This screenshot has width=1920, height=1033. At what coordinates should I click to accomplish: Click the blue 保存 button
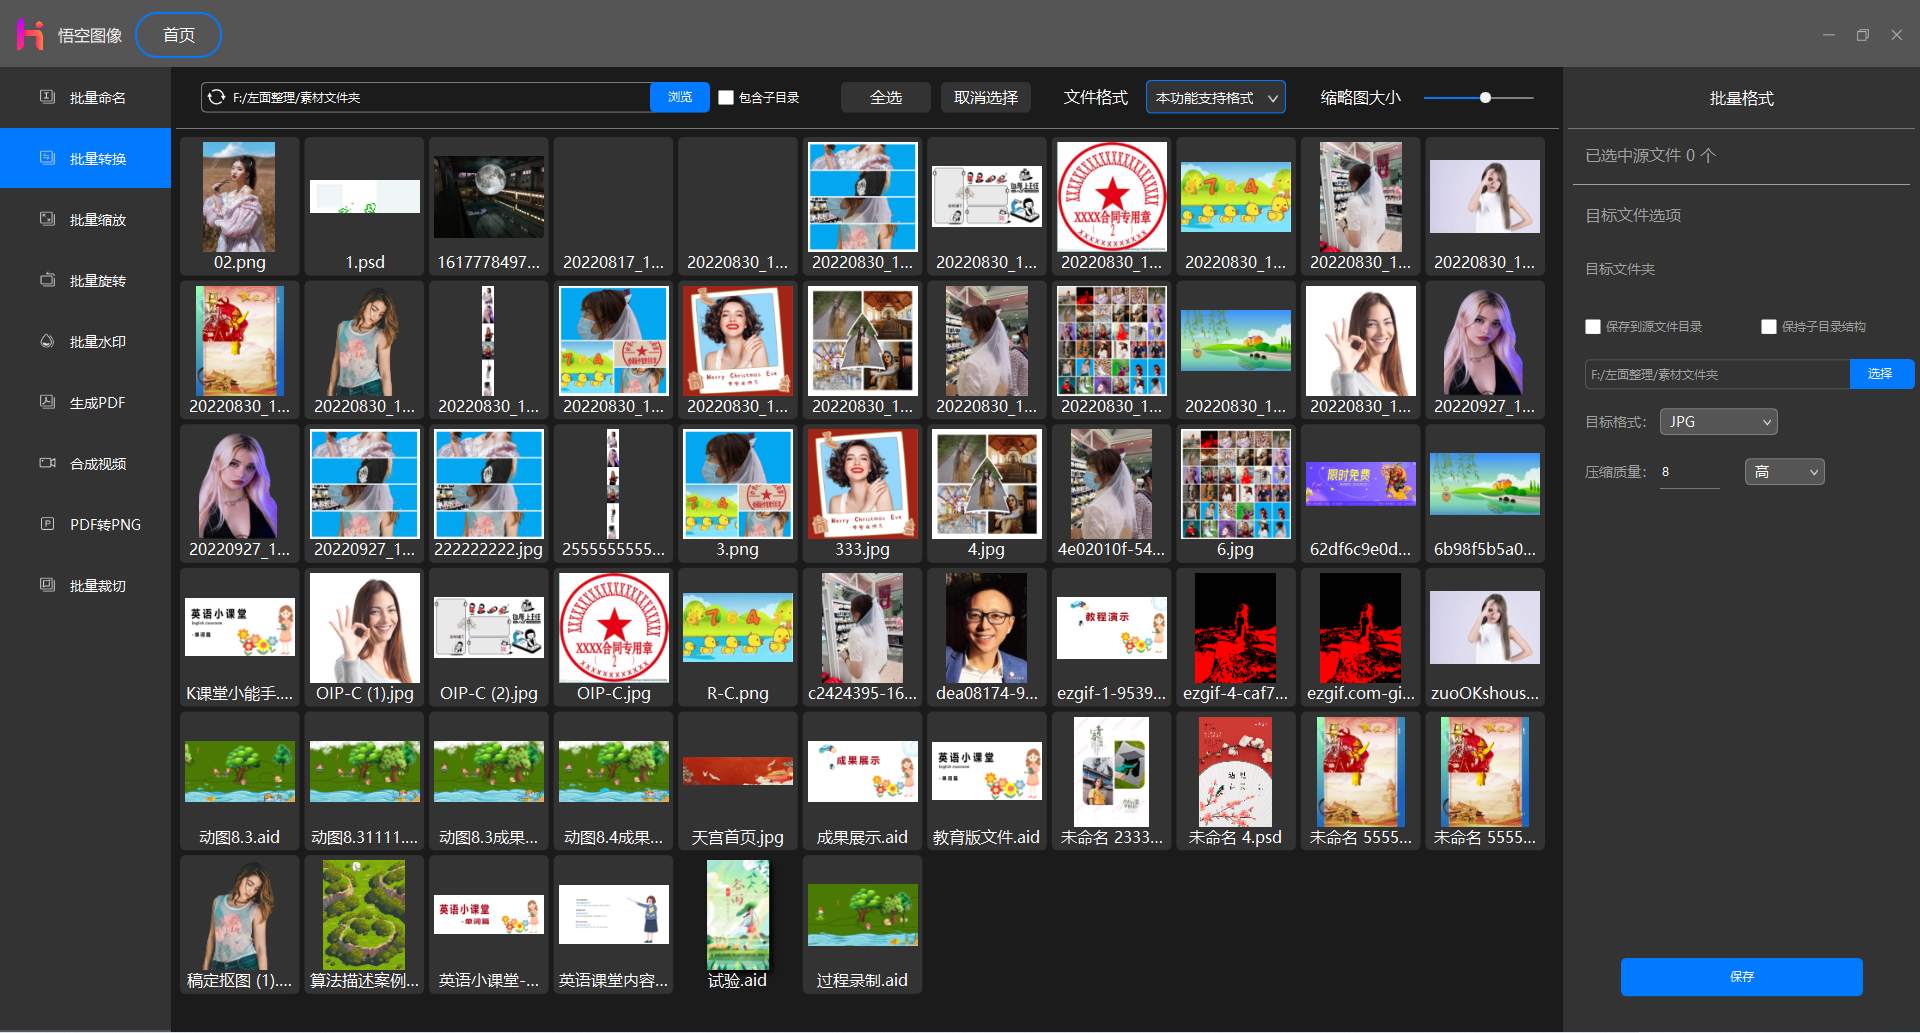click(1741, 977)
